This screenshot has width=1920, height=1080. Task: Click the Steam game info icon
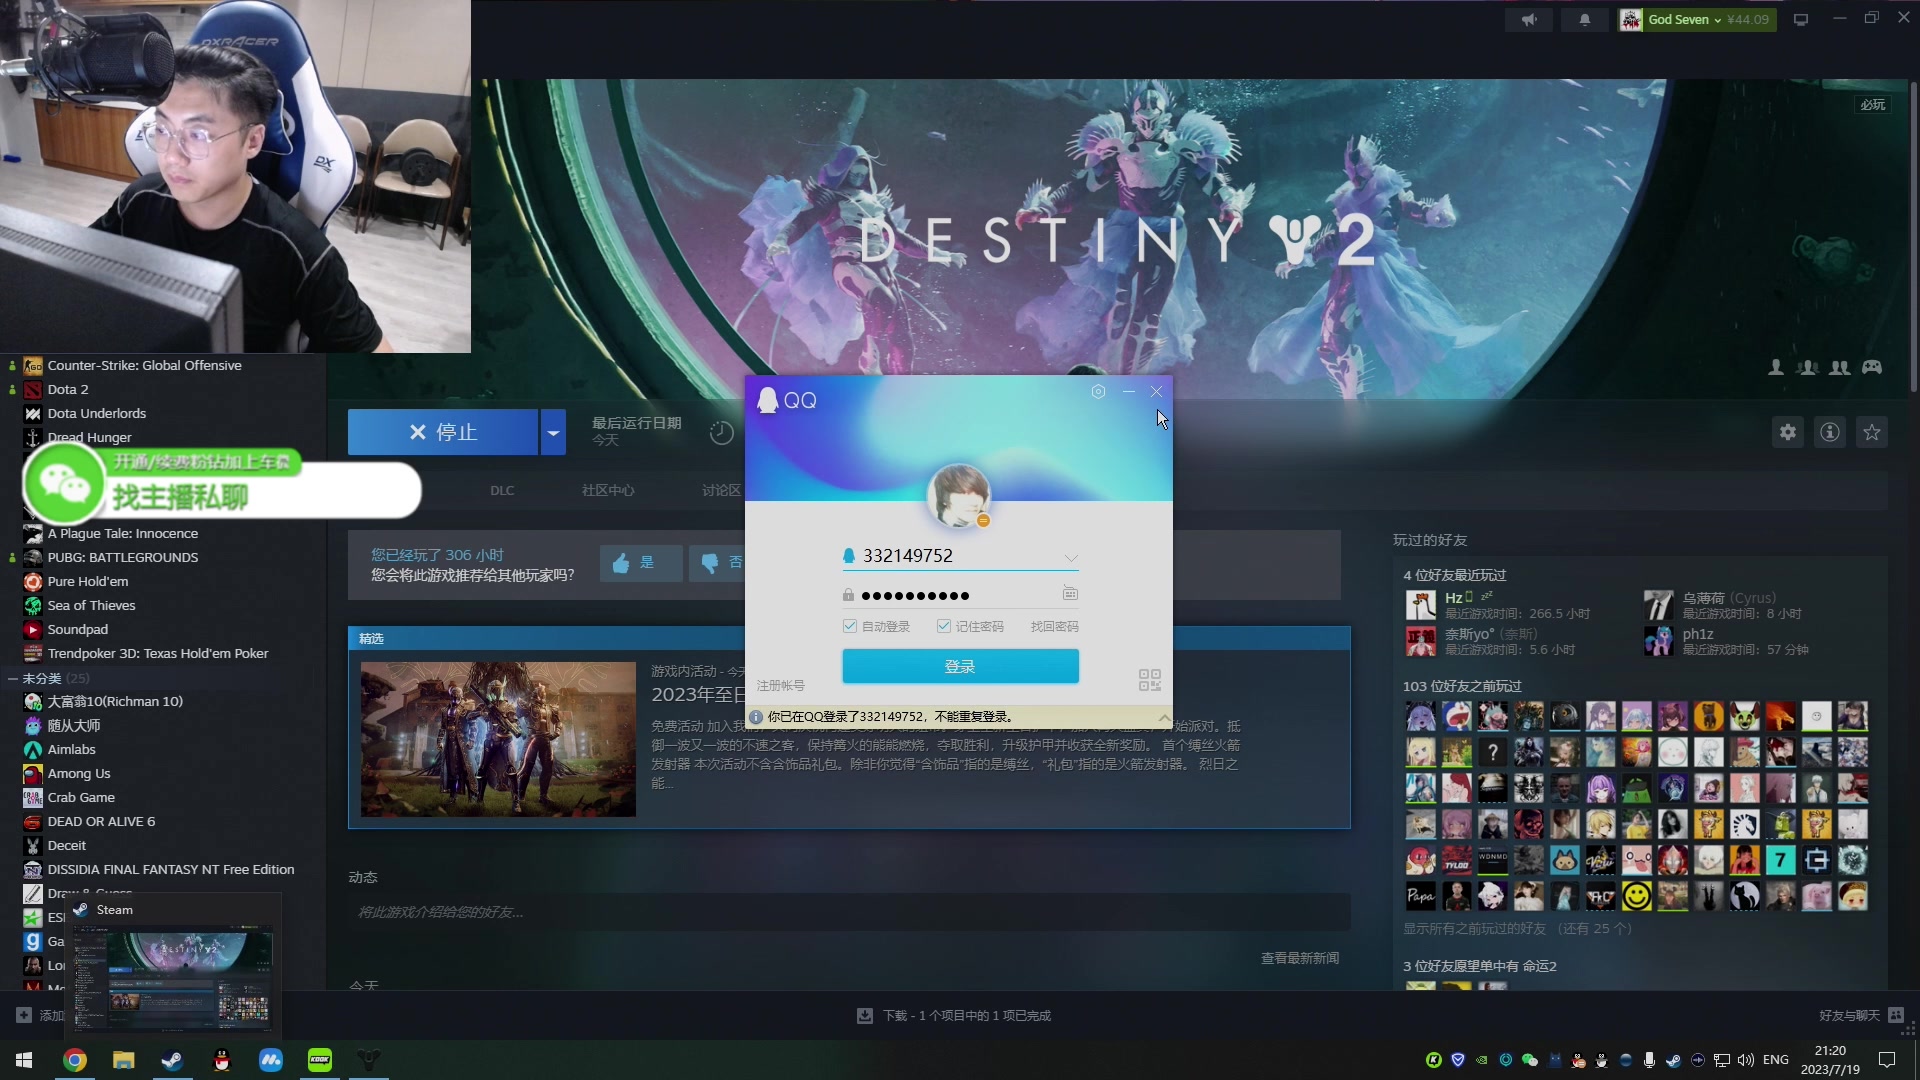pos(1830,432)
